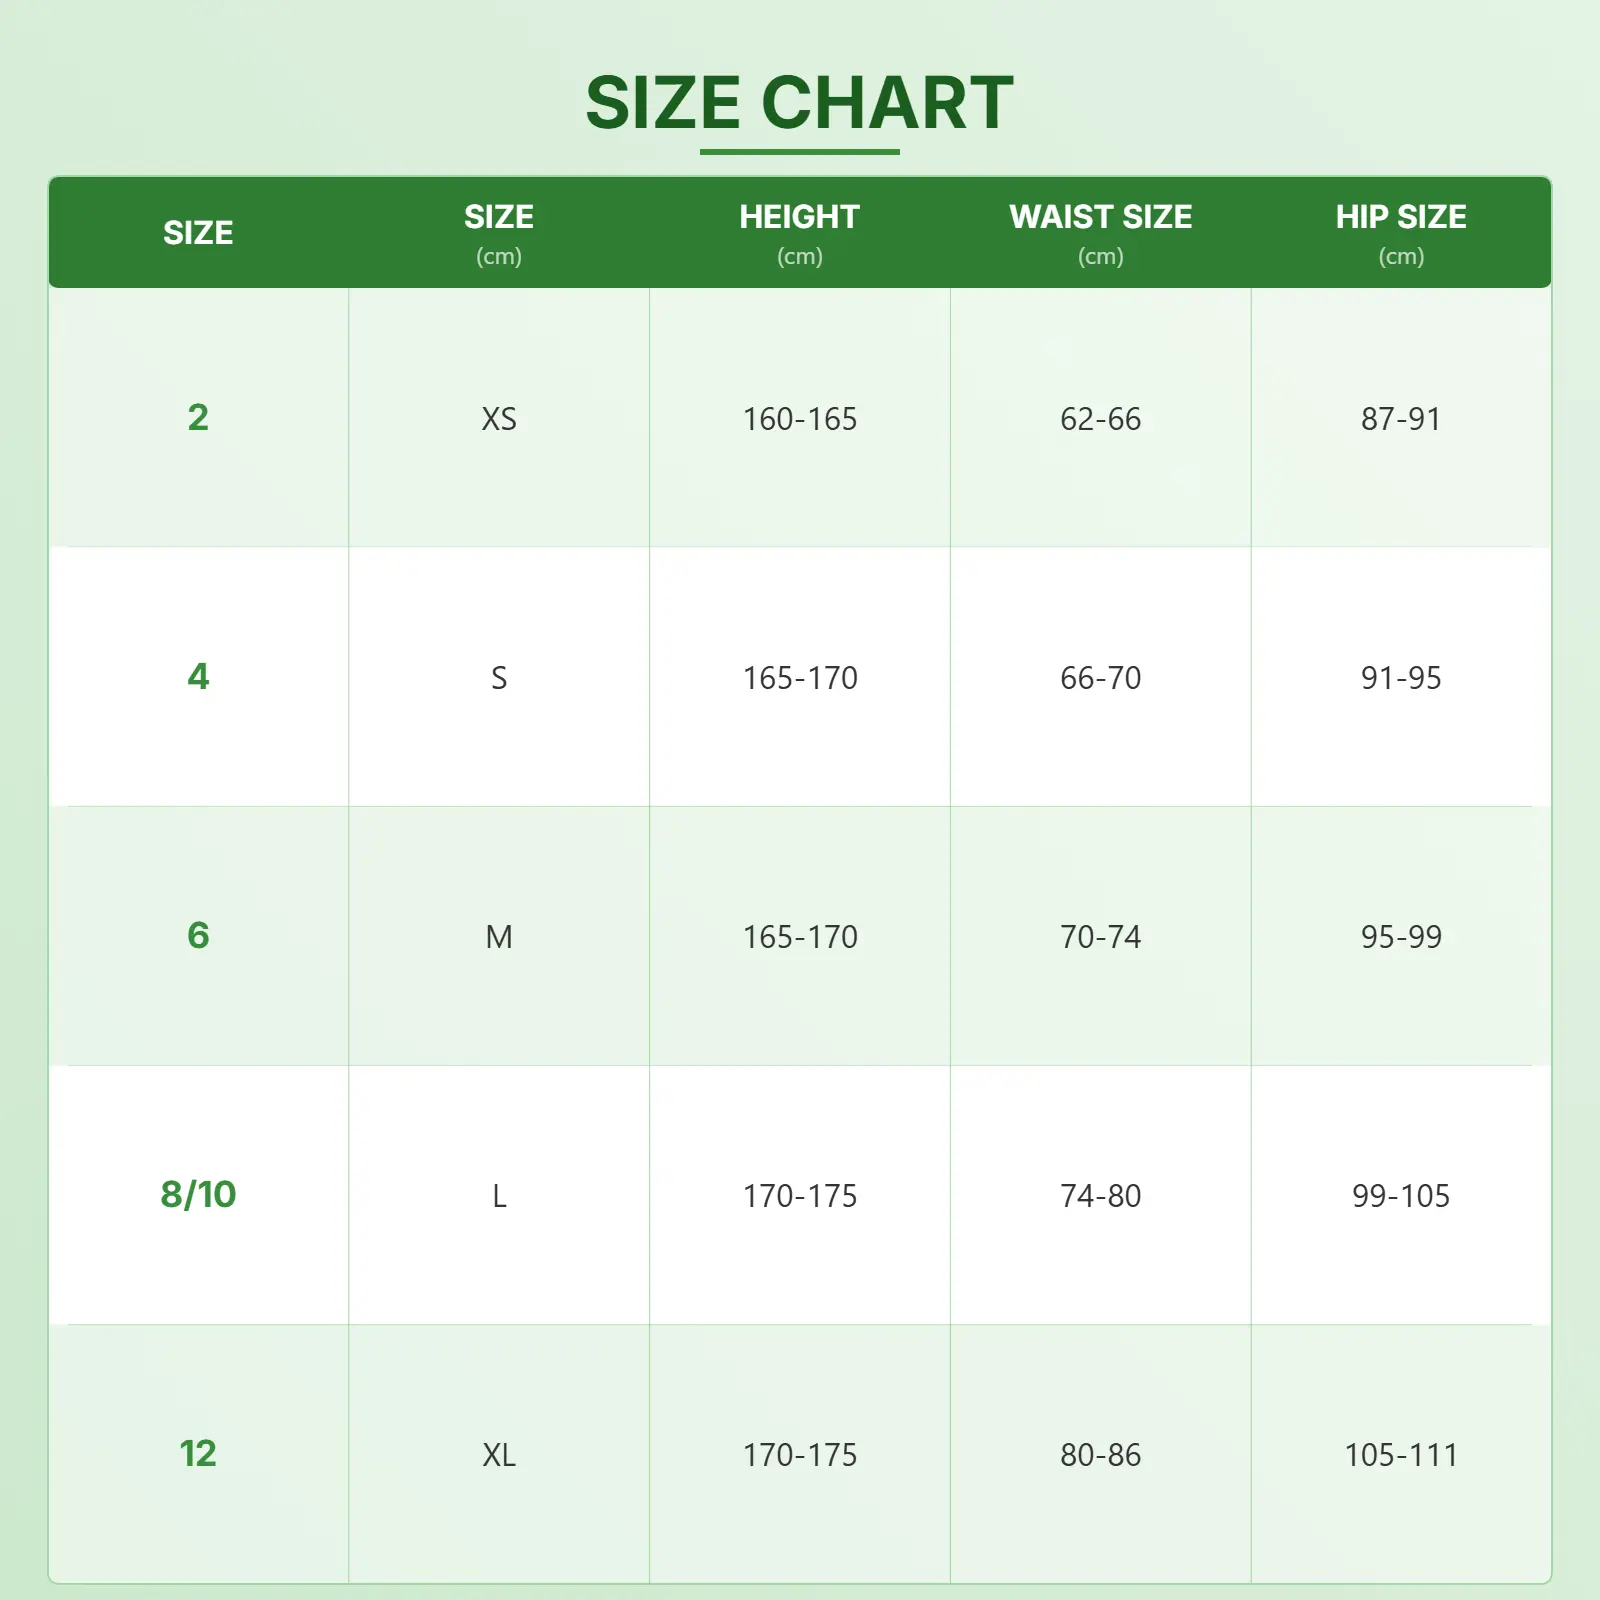Screen dimensions: 1600x1600
Task: Click size 2 row label
Action: [x=198, y=417]
